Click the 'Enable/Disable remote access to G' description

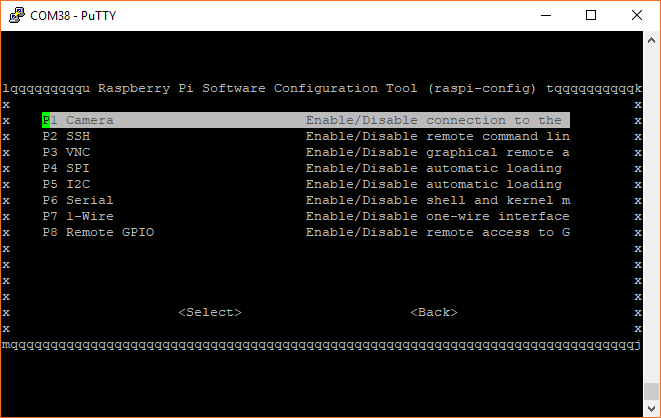438,232
